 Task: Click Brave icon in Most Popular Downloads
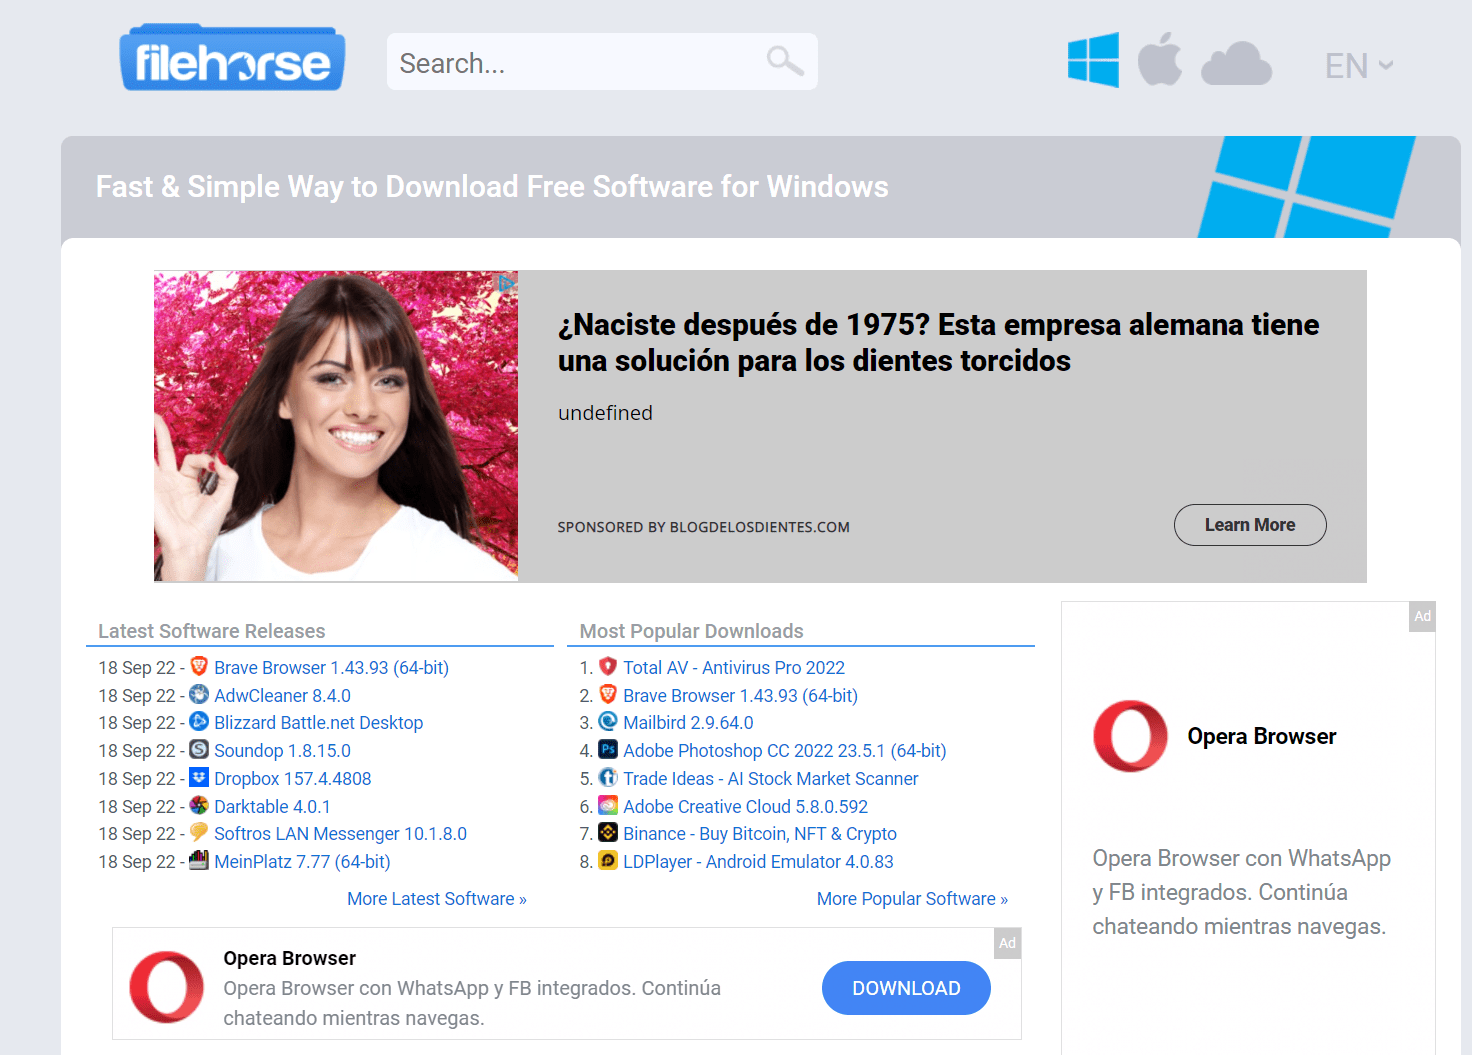[608, 694]
